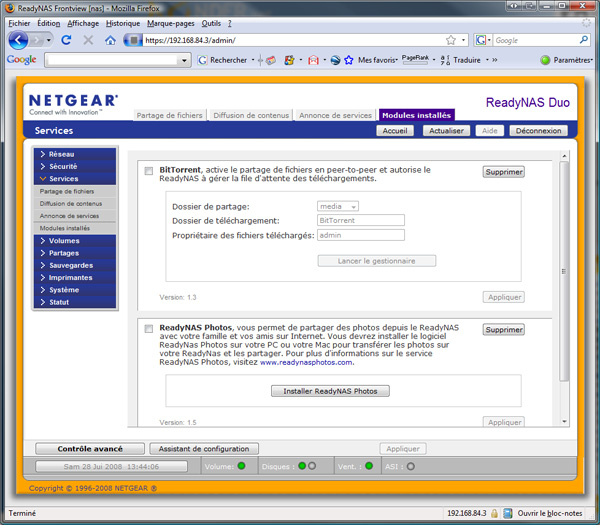Screen dimensions: 600x525
Task: Click the Stop loading X icon
Action: click(x=88, y=40)
